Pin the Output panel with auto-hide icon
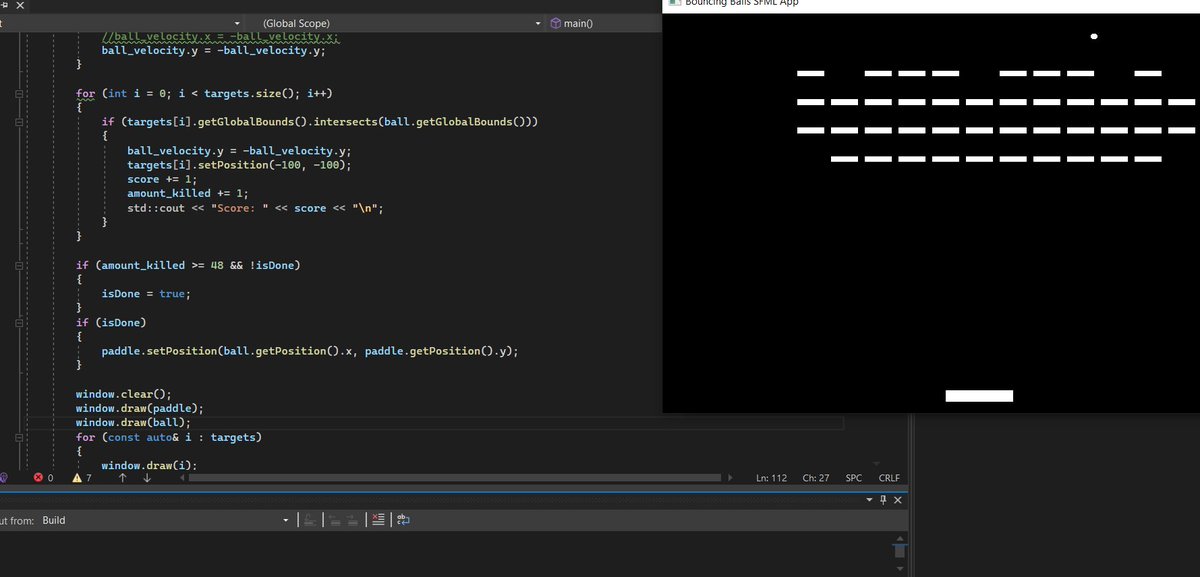 882,499
